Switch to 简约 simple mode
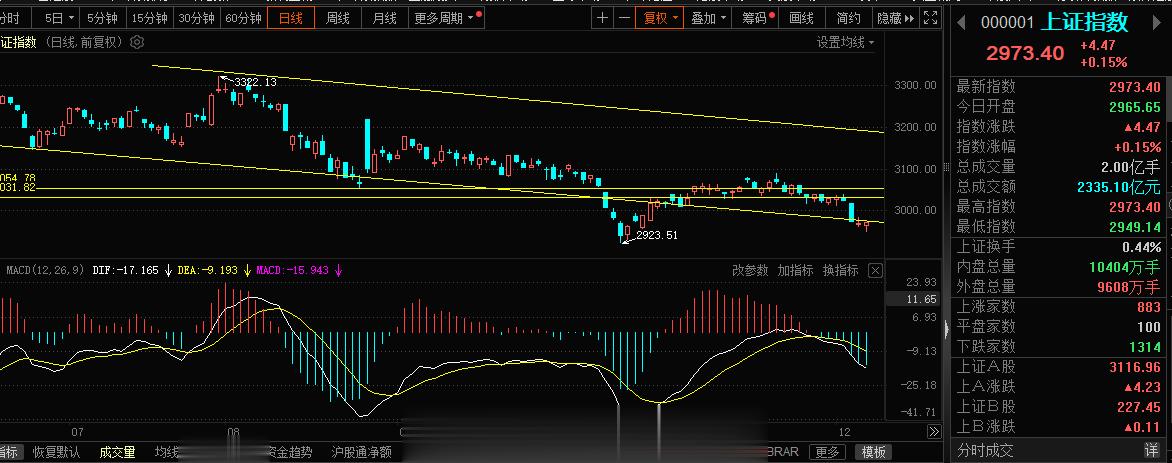Screen dimensions: 1172x463 point(848,18)
